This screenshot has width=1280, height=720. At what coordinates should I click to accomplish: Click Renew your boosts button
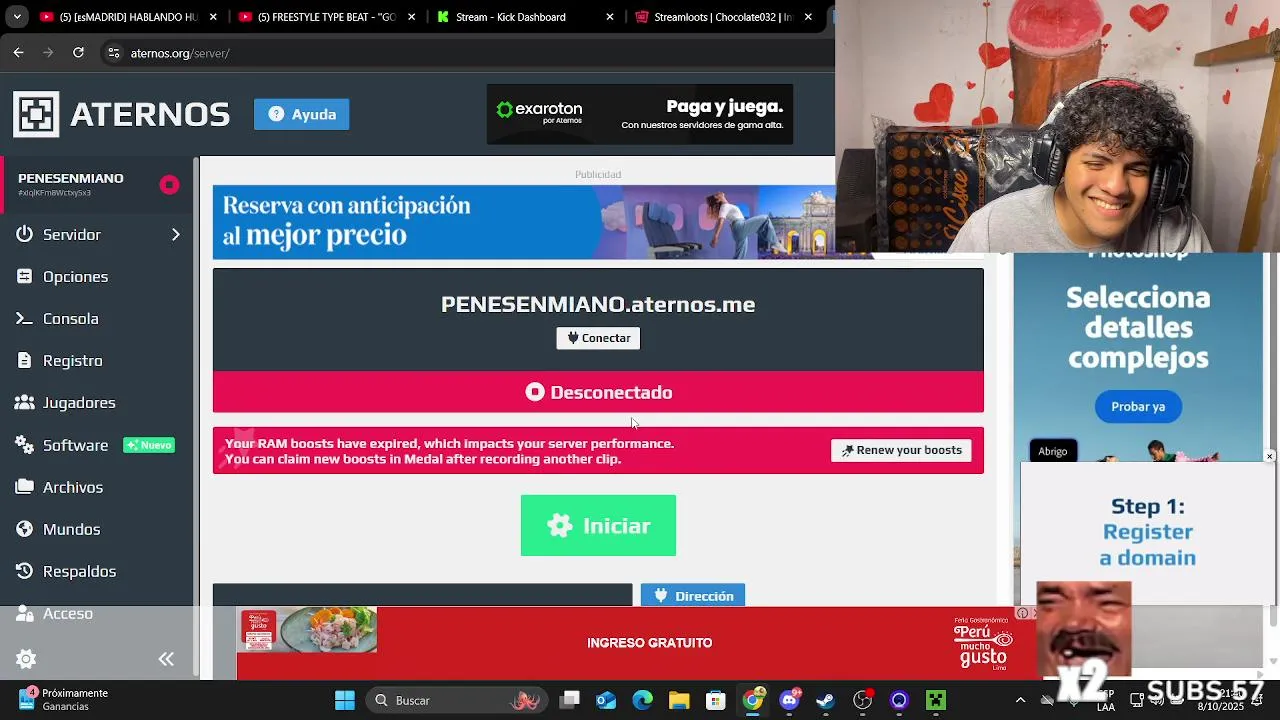point(901,450)
